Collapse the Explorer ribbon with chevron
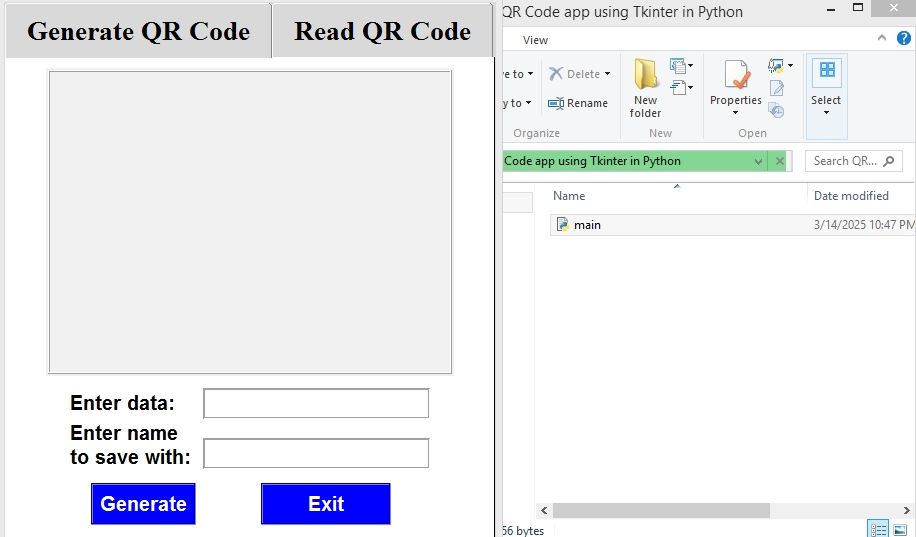Screen dimensions: 916x537 882,38
